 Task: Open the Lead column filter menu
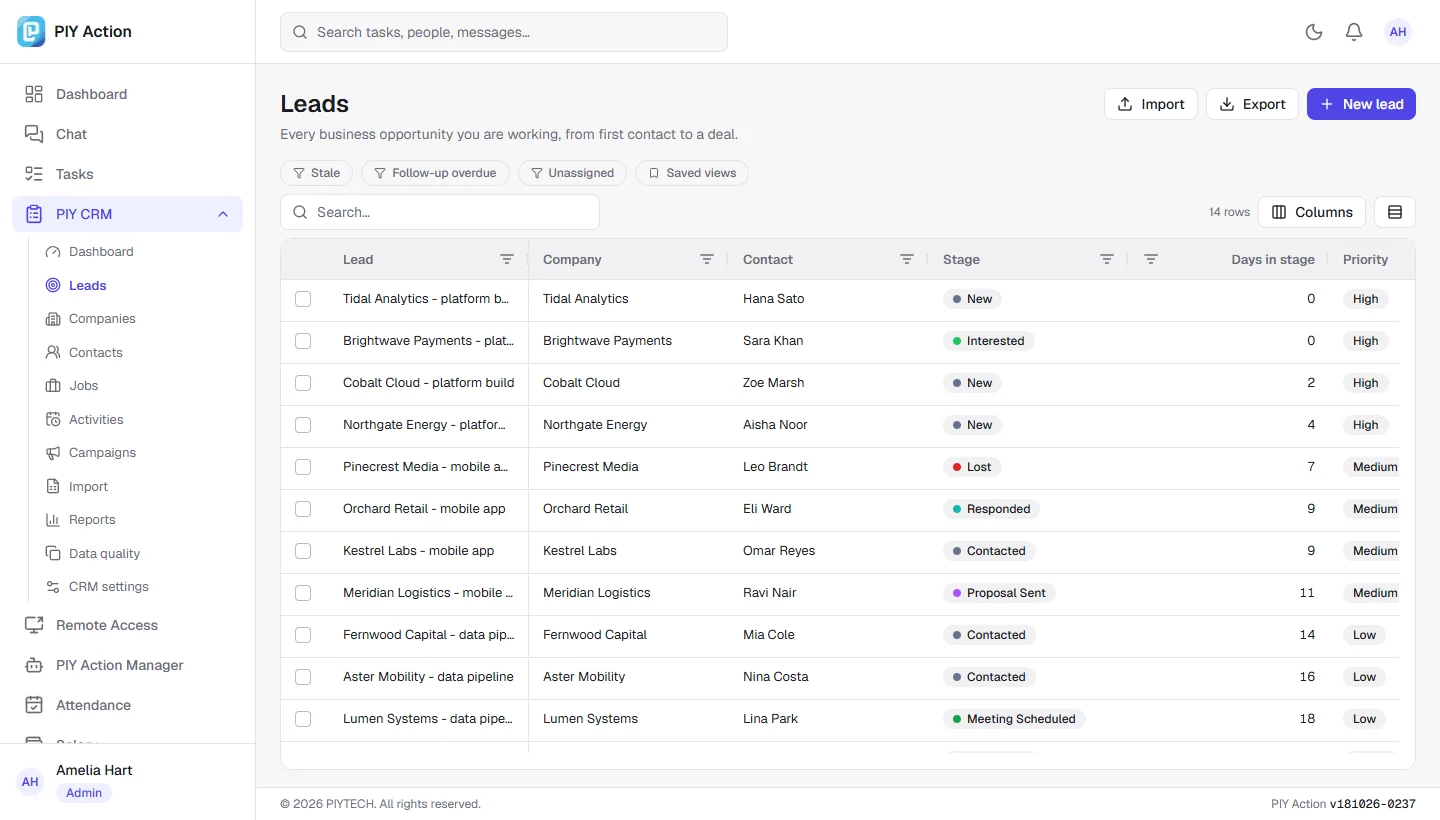[x=507, y=259]
